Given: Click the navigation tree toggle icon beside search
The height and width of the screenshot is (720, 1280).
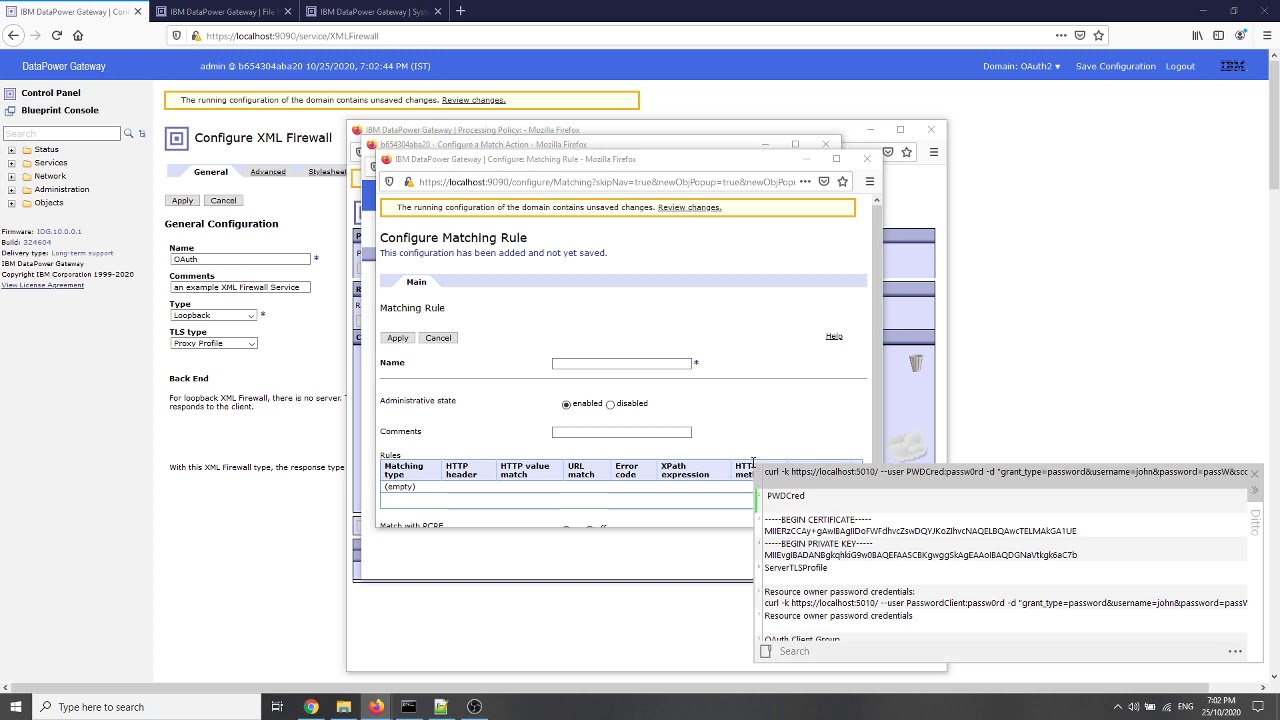Looking at the screenshot, I should click(142, 133).
